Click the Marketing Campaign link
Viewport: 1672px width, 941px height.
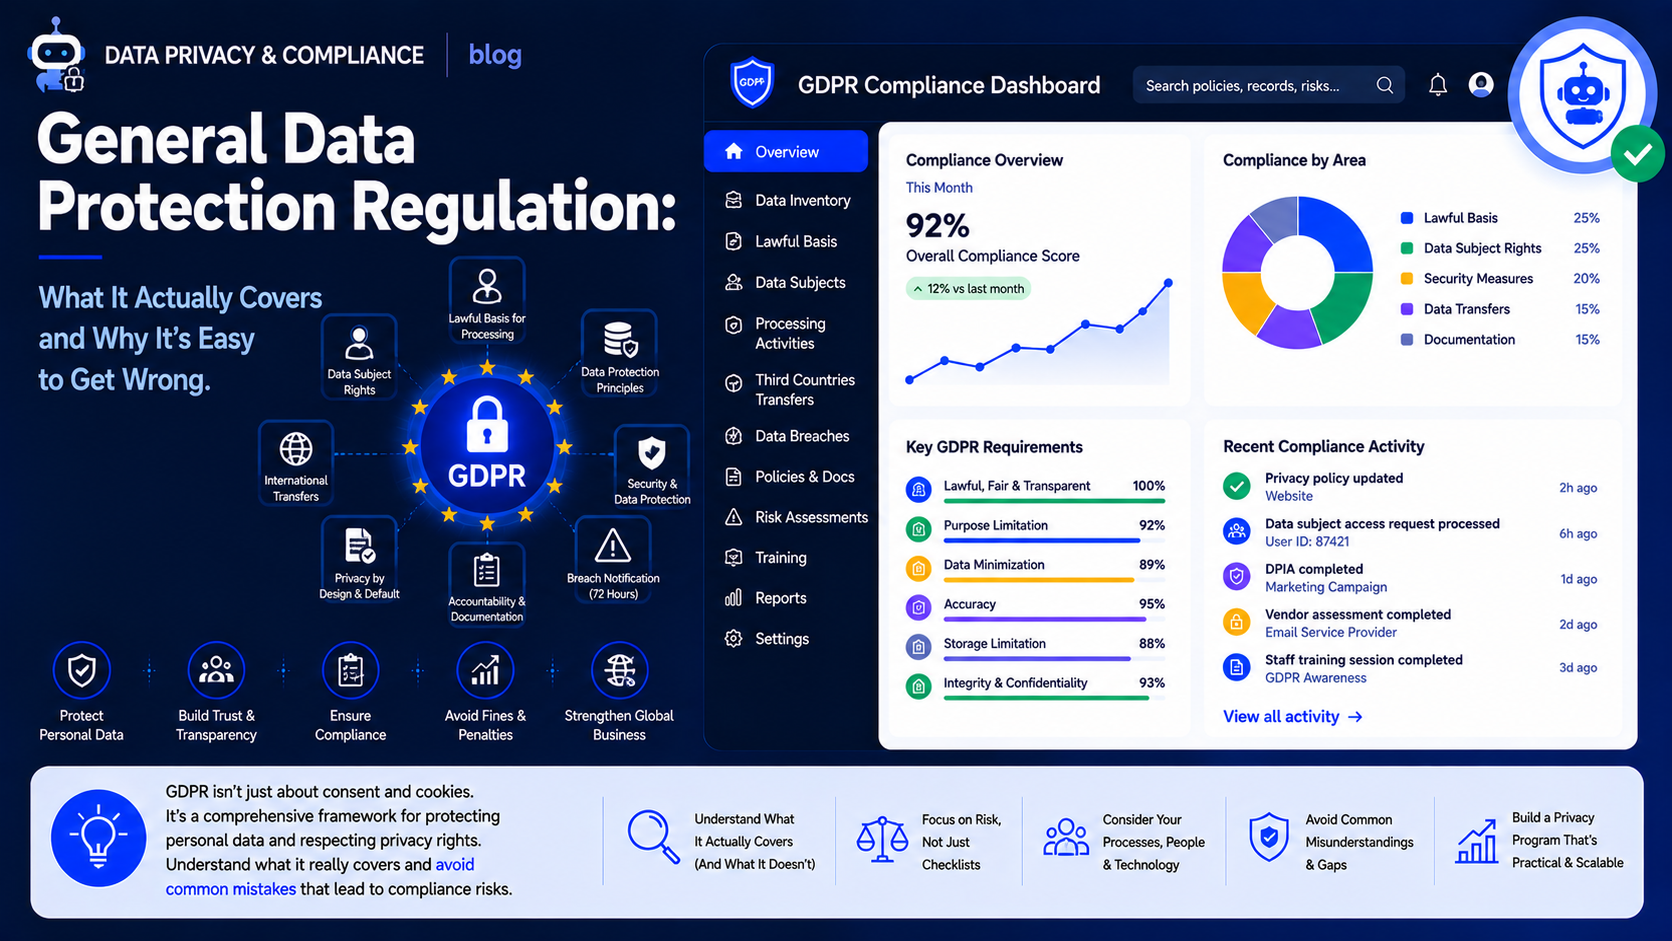pyautogui.click(x=1325, y=587)
